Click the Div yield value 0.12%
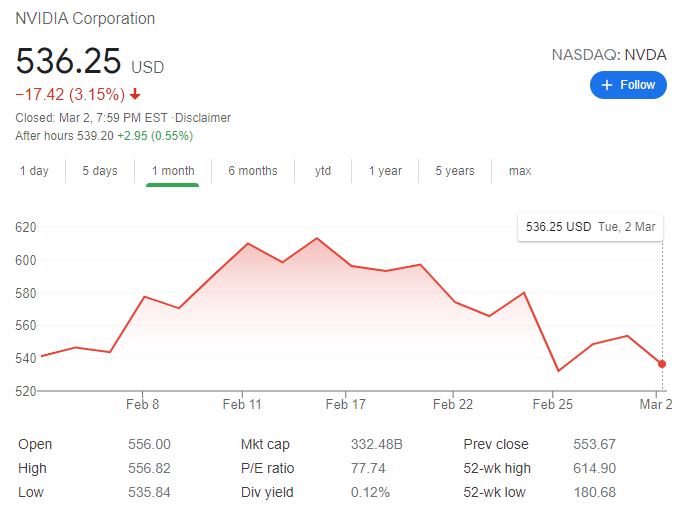Viewport: 681px width, 521px height. 370,492
